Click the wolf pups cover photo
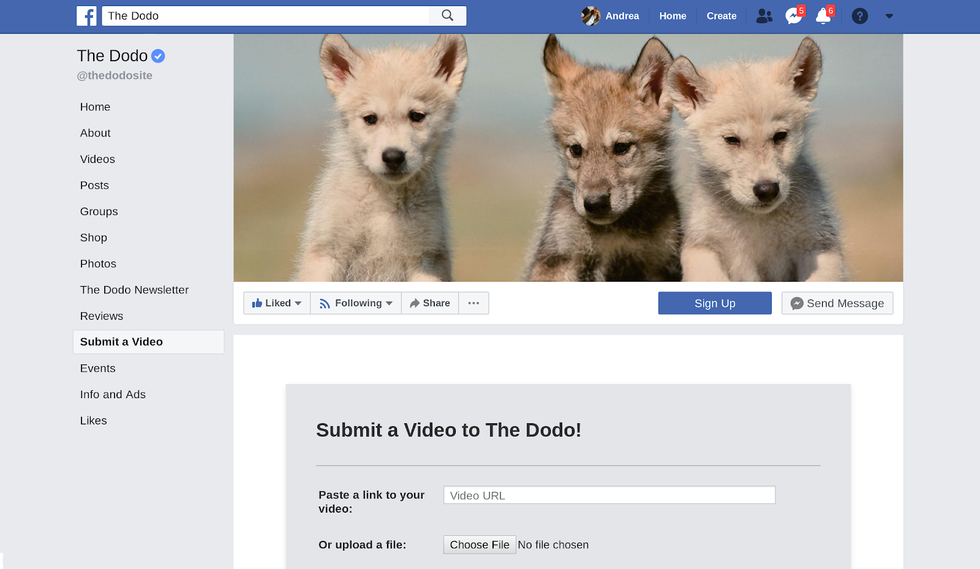 [568, 157]
